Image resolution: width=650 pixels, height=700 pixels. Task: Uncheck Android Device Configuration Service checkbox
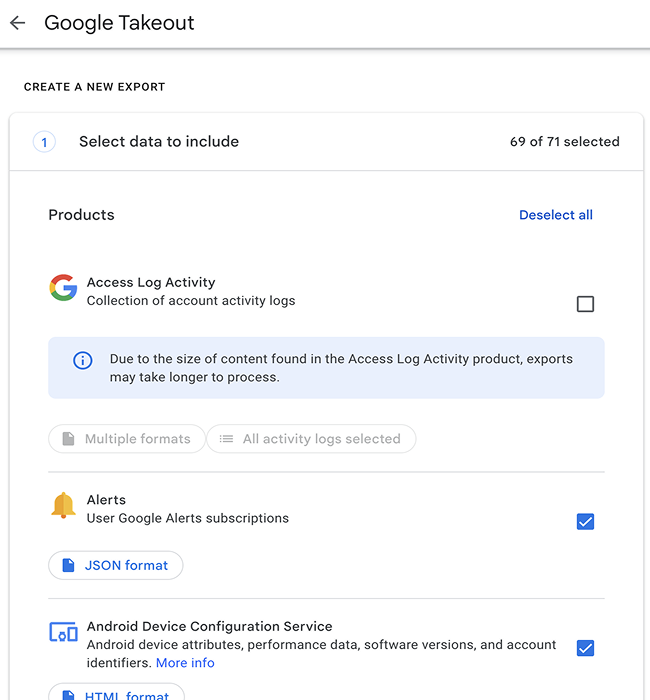pos(585,648)
